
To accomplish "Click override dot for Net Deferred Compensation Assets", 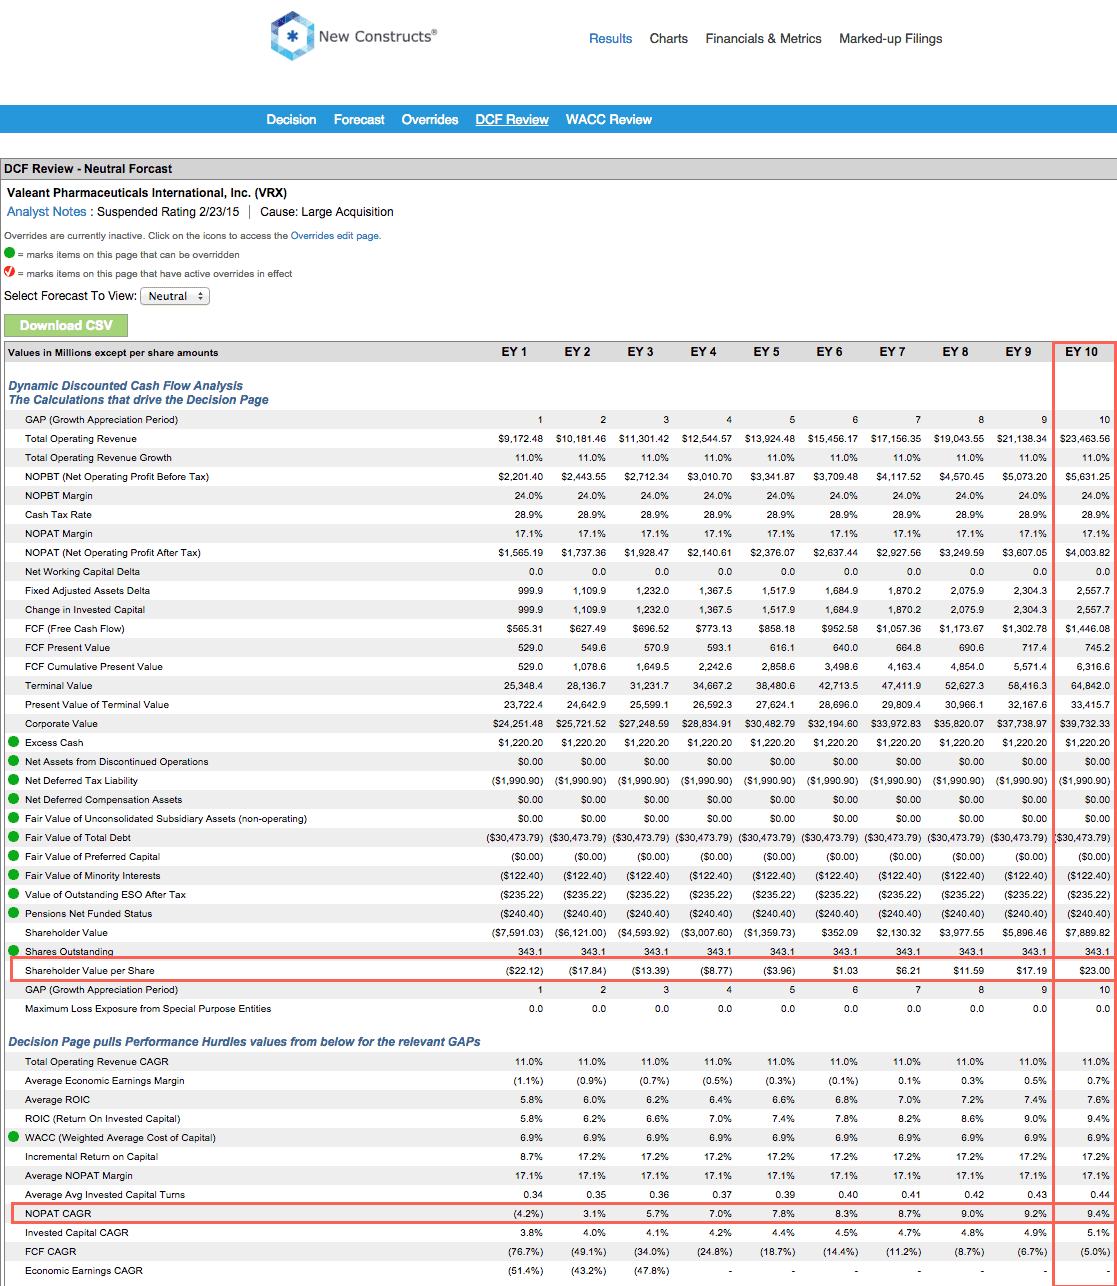I will click(x=13, y=799).
